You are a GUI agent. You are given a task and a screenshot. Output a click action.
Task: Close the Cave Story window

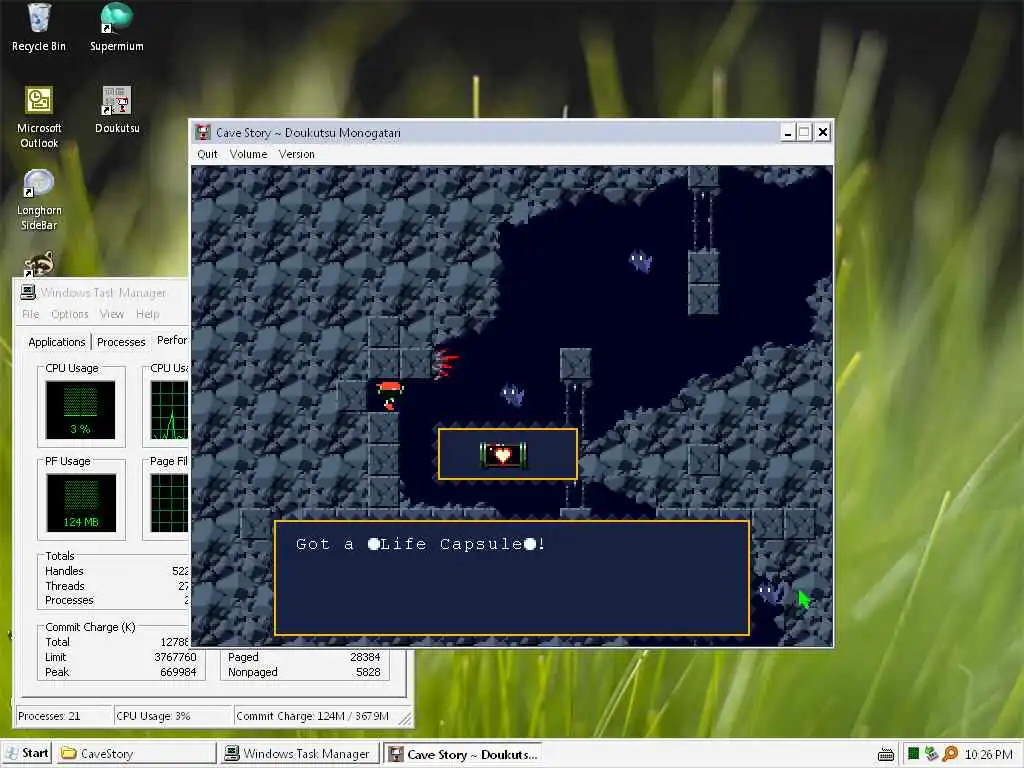point(823,133)
